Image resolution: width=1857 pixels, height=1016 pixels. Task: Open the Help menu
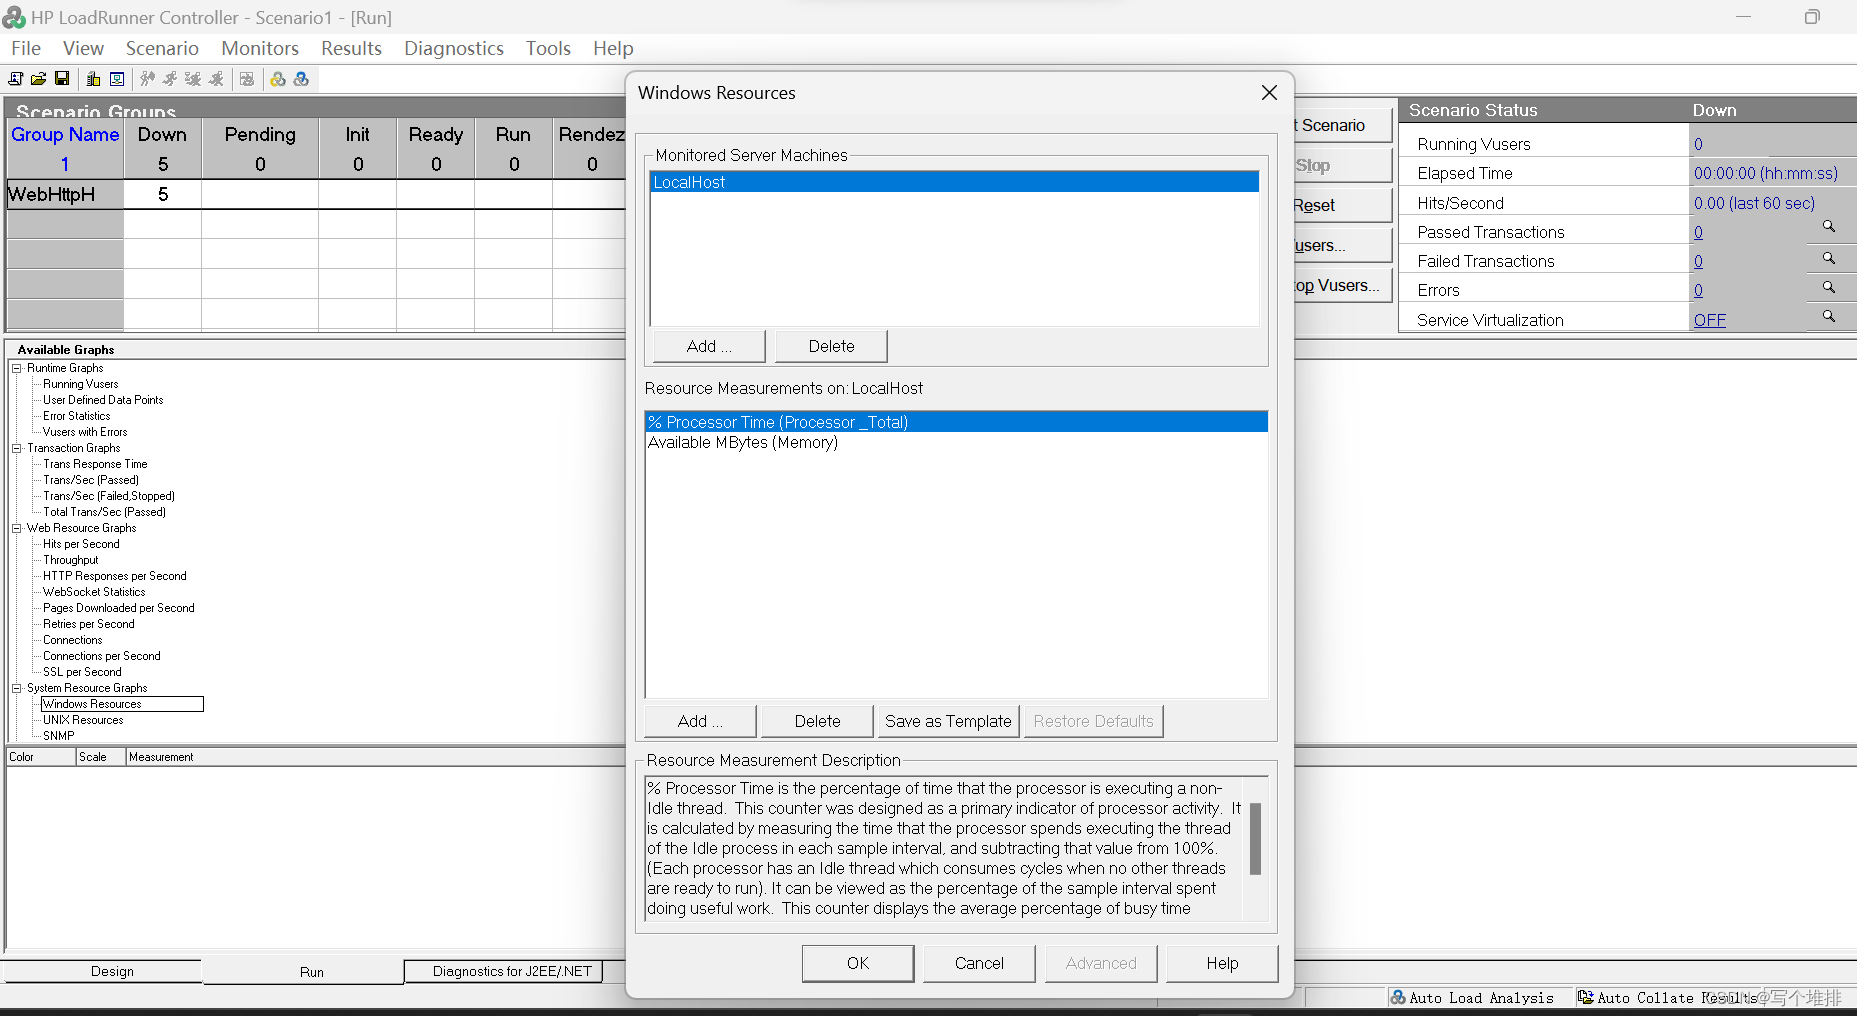click(x=613, y=48)
